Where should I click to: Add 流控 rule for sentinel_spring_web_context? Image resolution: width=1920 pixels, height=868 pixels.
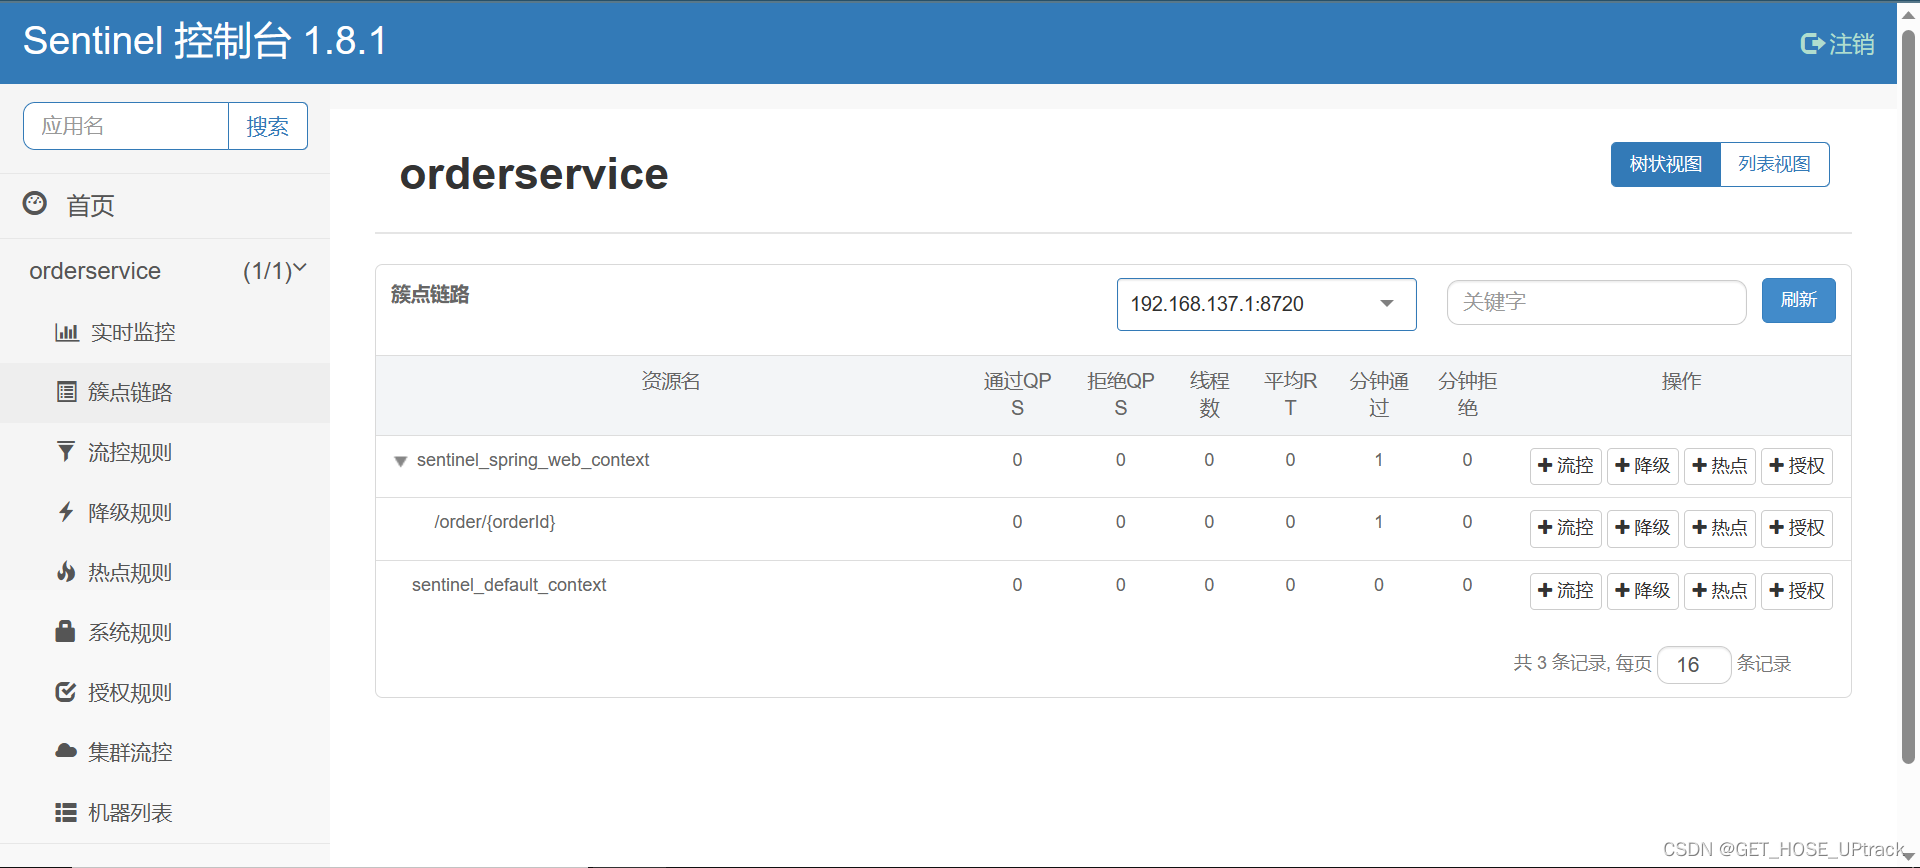[x=1566, y=466]
